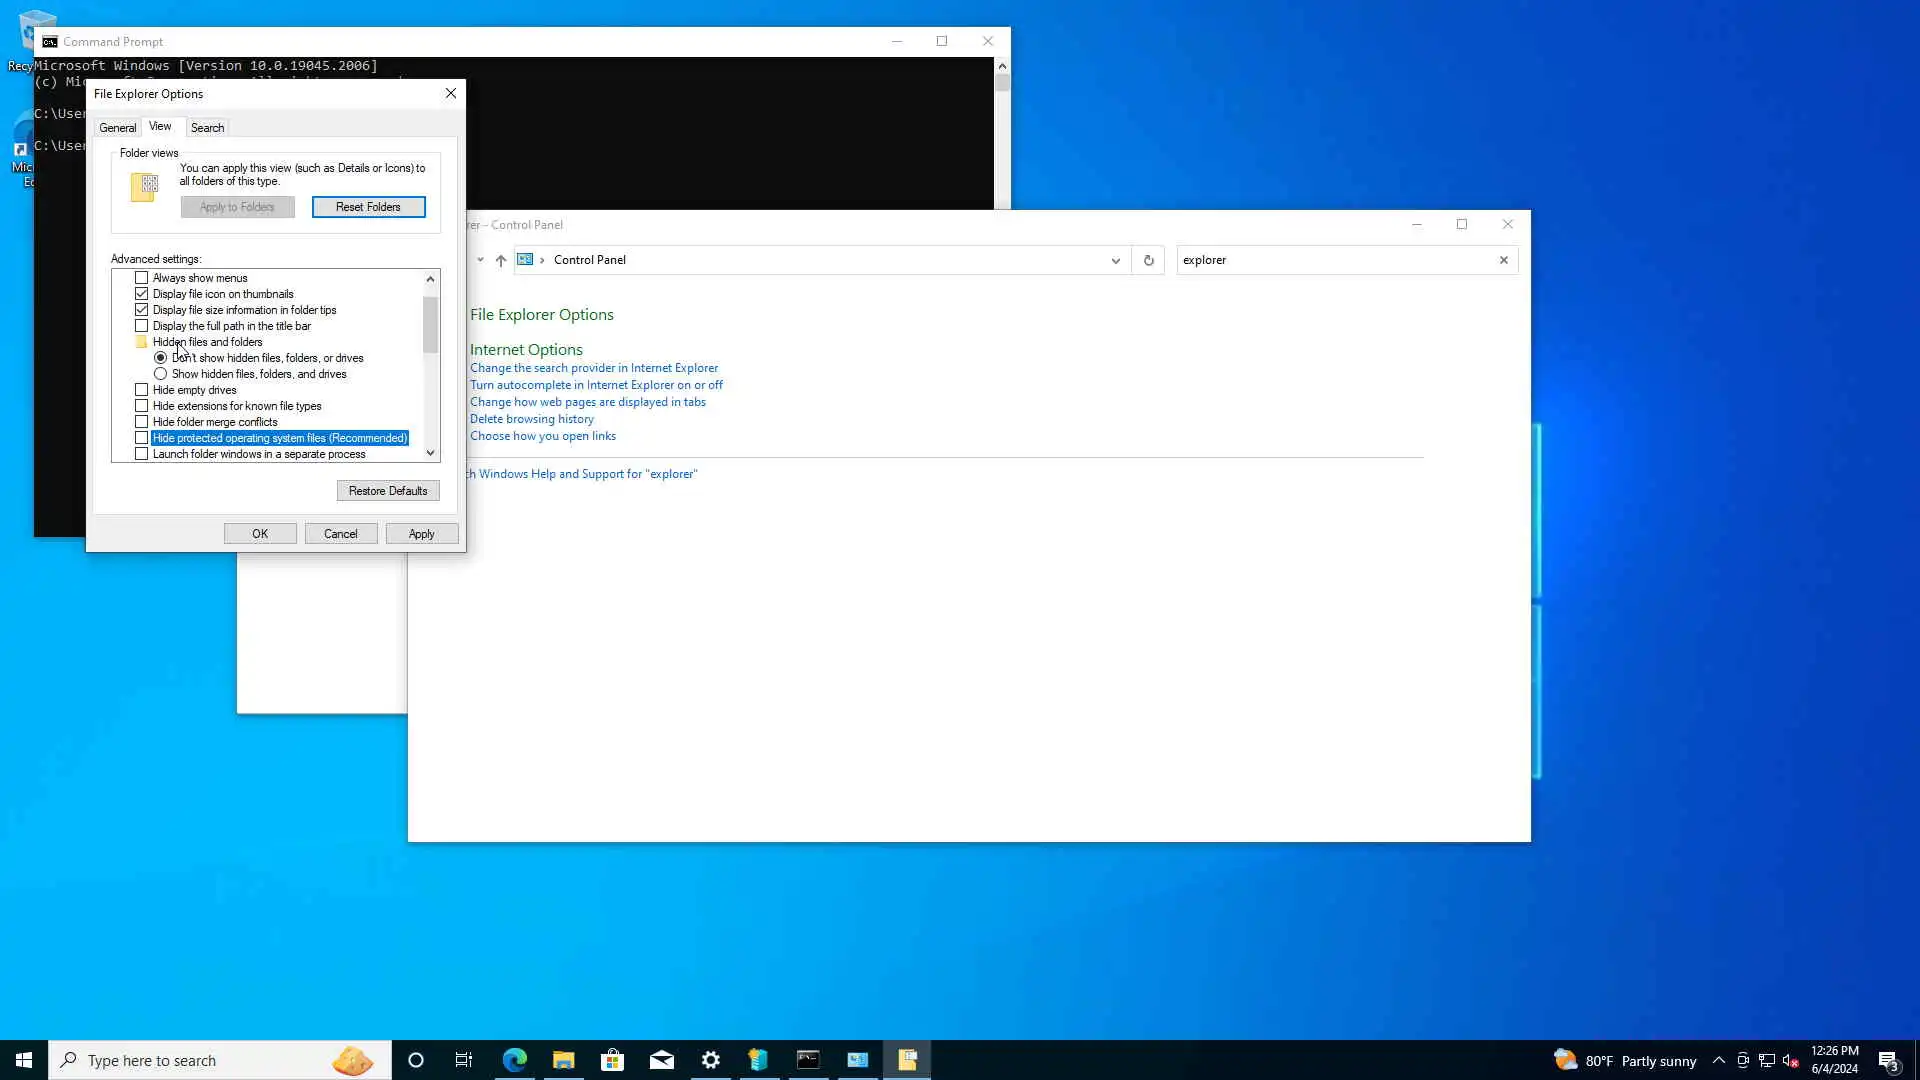Switch to the General tab
The width and height of the screenshot is (1920, 1080).
(117, 128)
